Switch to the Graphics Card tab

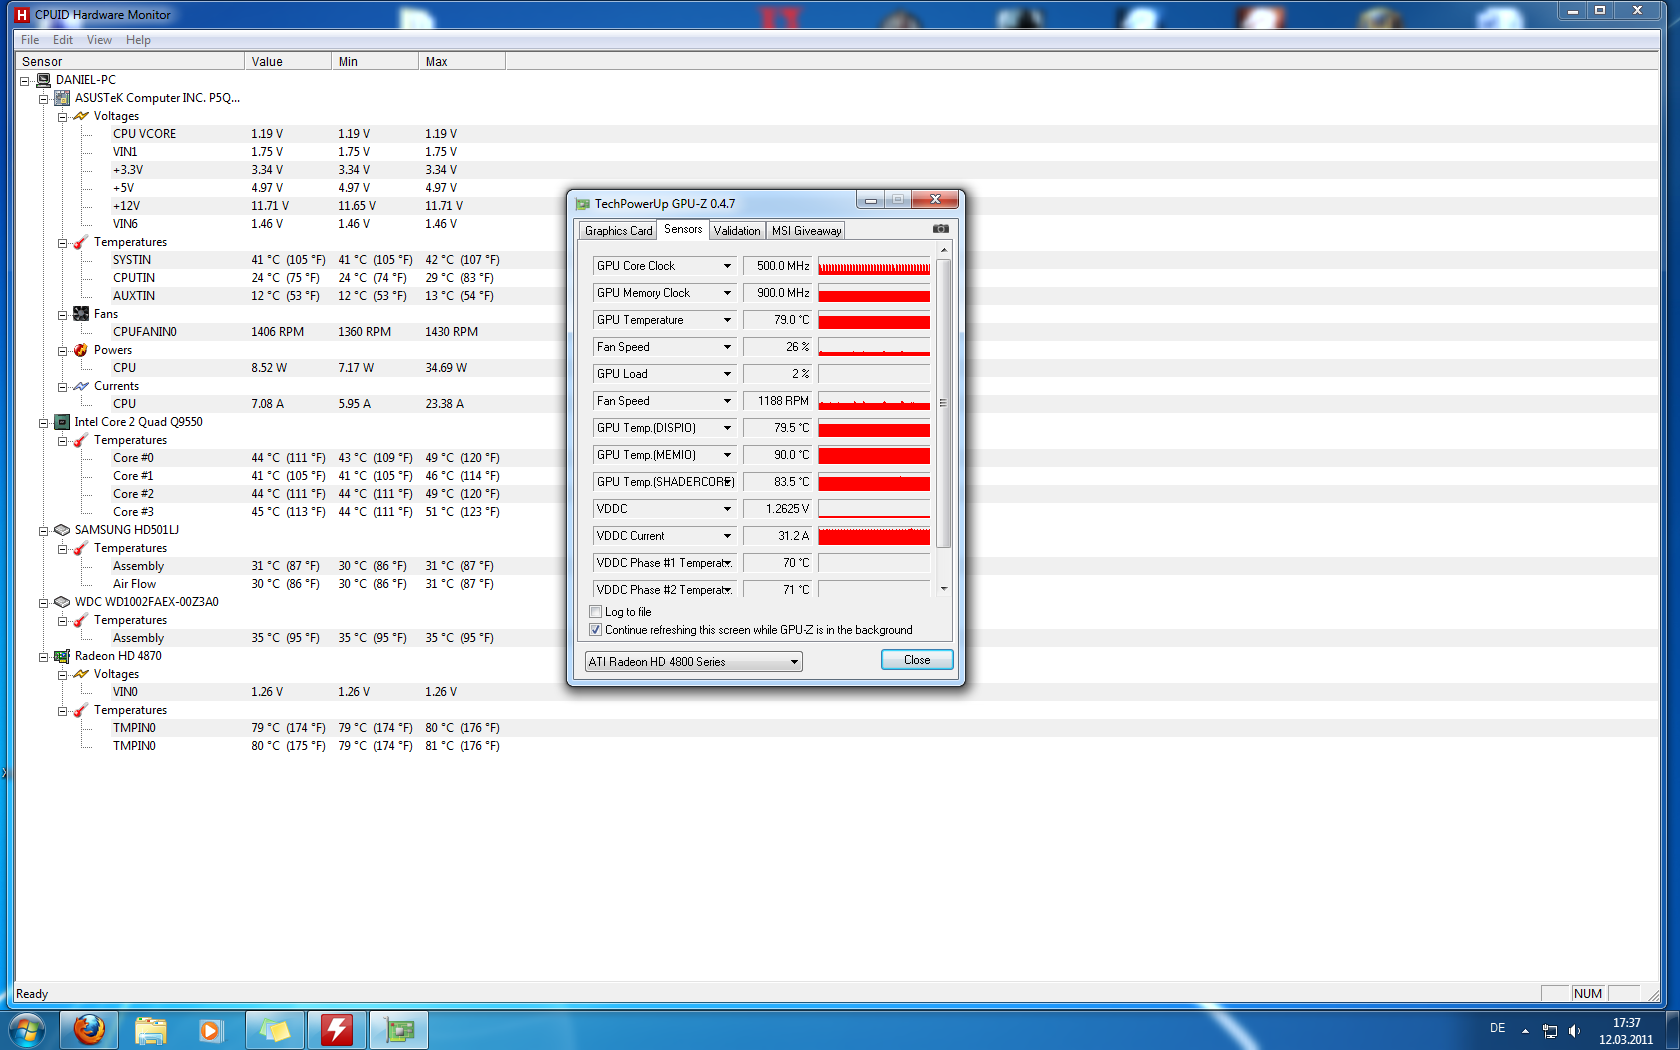(x=618, y=231)
